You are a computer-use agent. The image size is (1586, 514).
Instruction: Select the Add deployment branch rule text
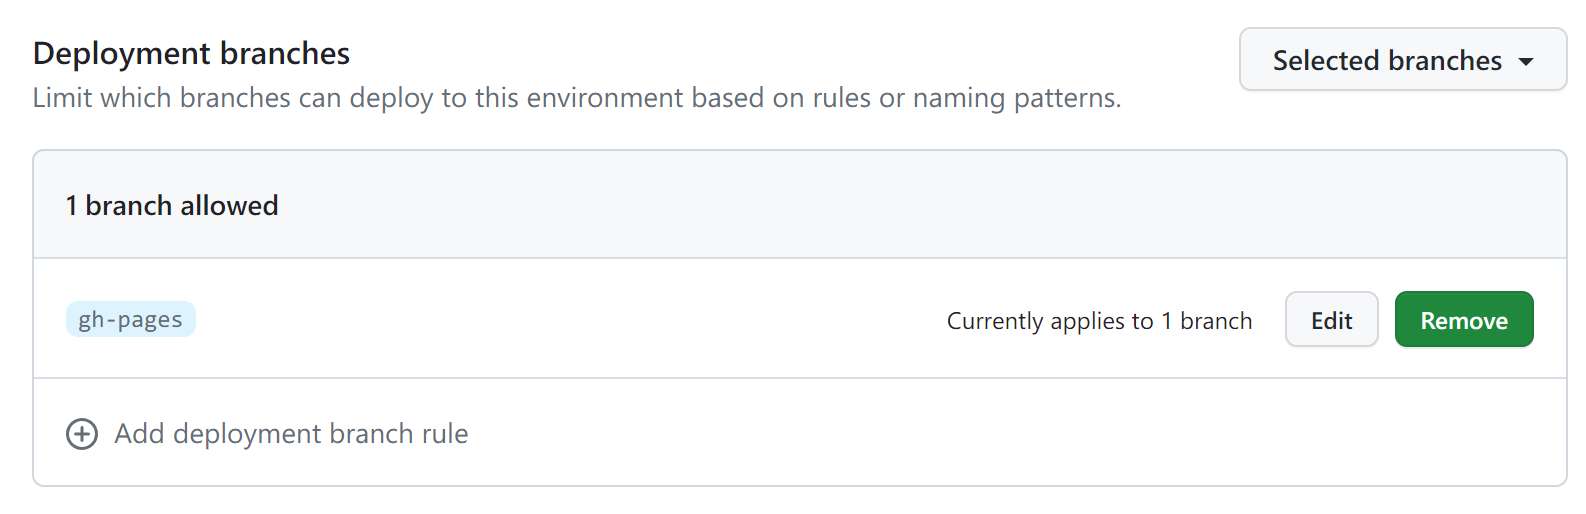click(x=291, y=434)
